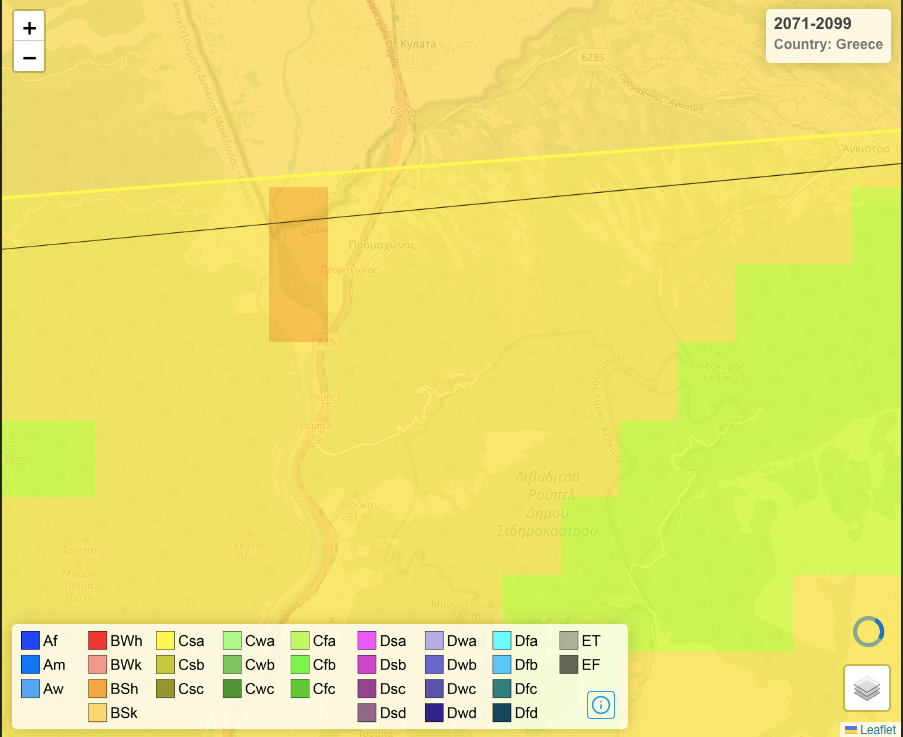Click the Dfb legend swatch
903x737 pixels.
tap(502, 664)
